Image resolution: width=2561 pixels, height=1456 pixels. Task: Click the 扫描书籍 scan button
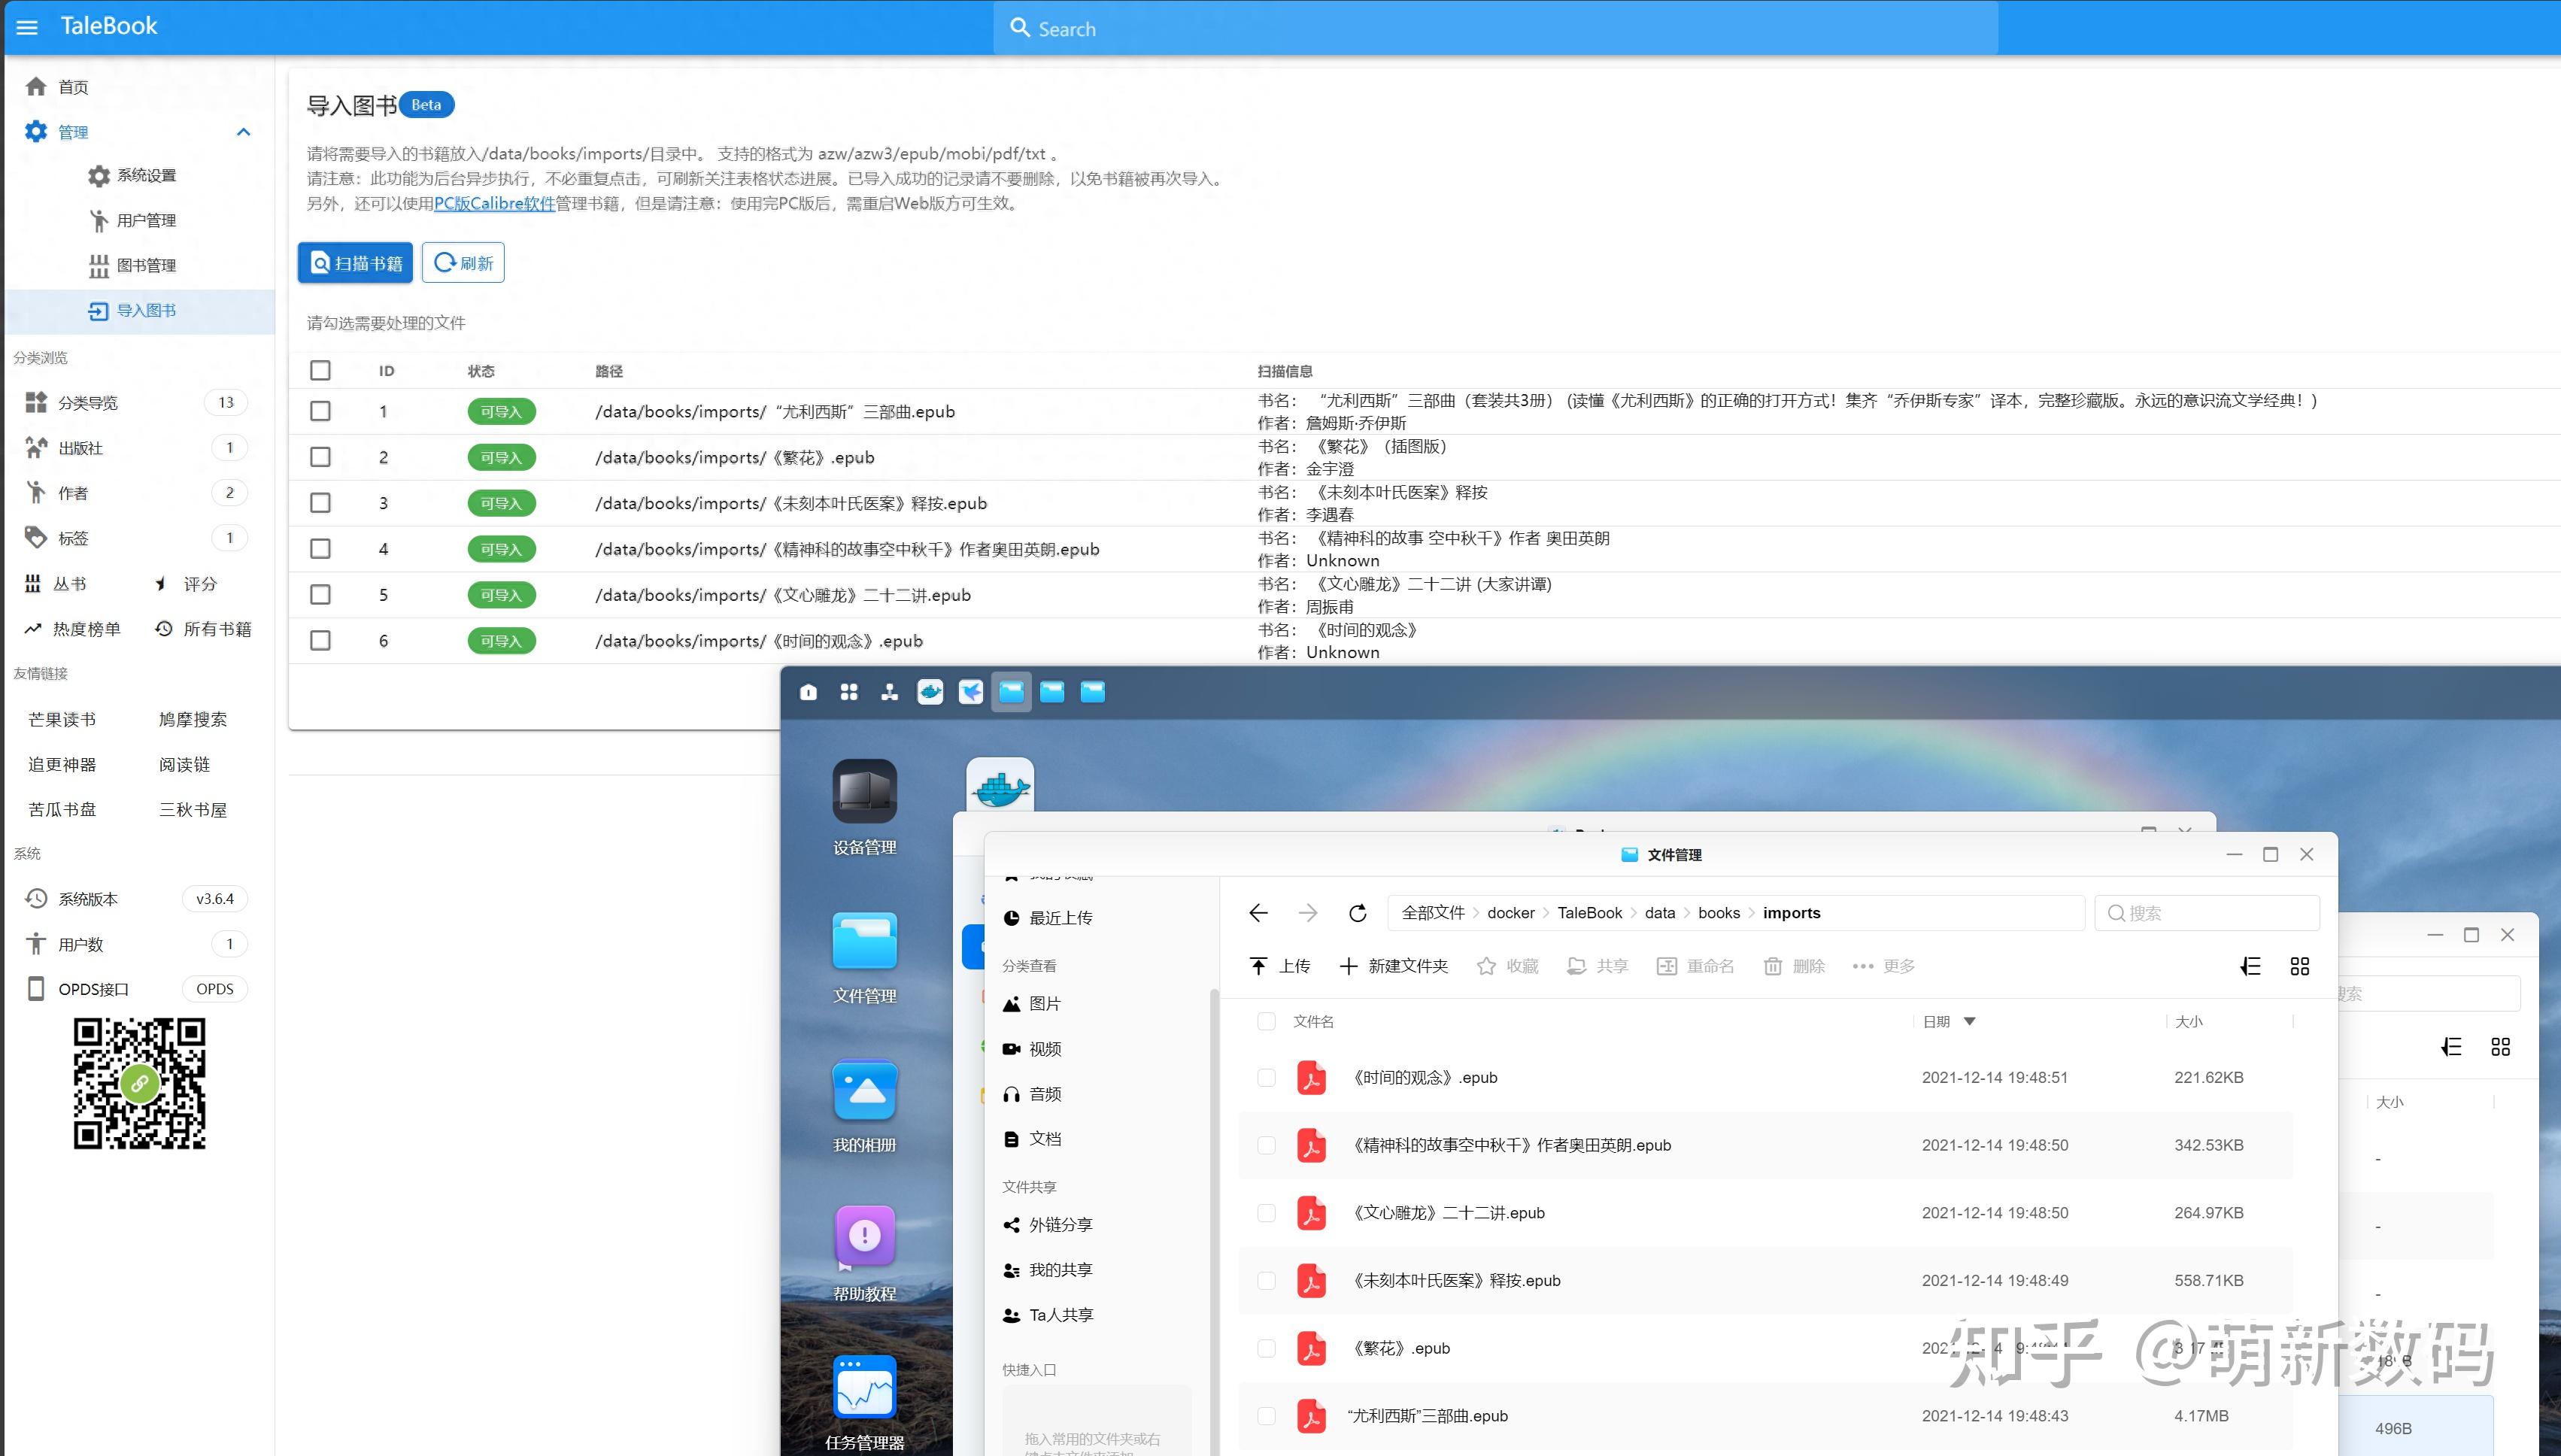tap(355, 262)
